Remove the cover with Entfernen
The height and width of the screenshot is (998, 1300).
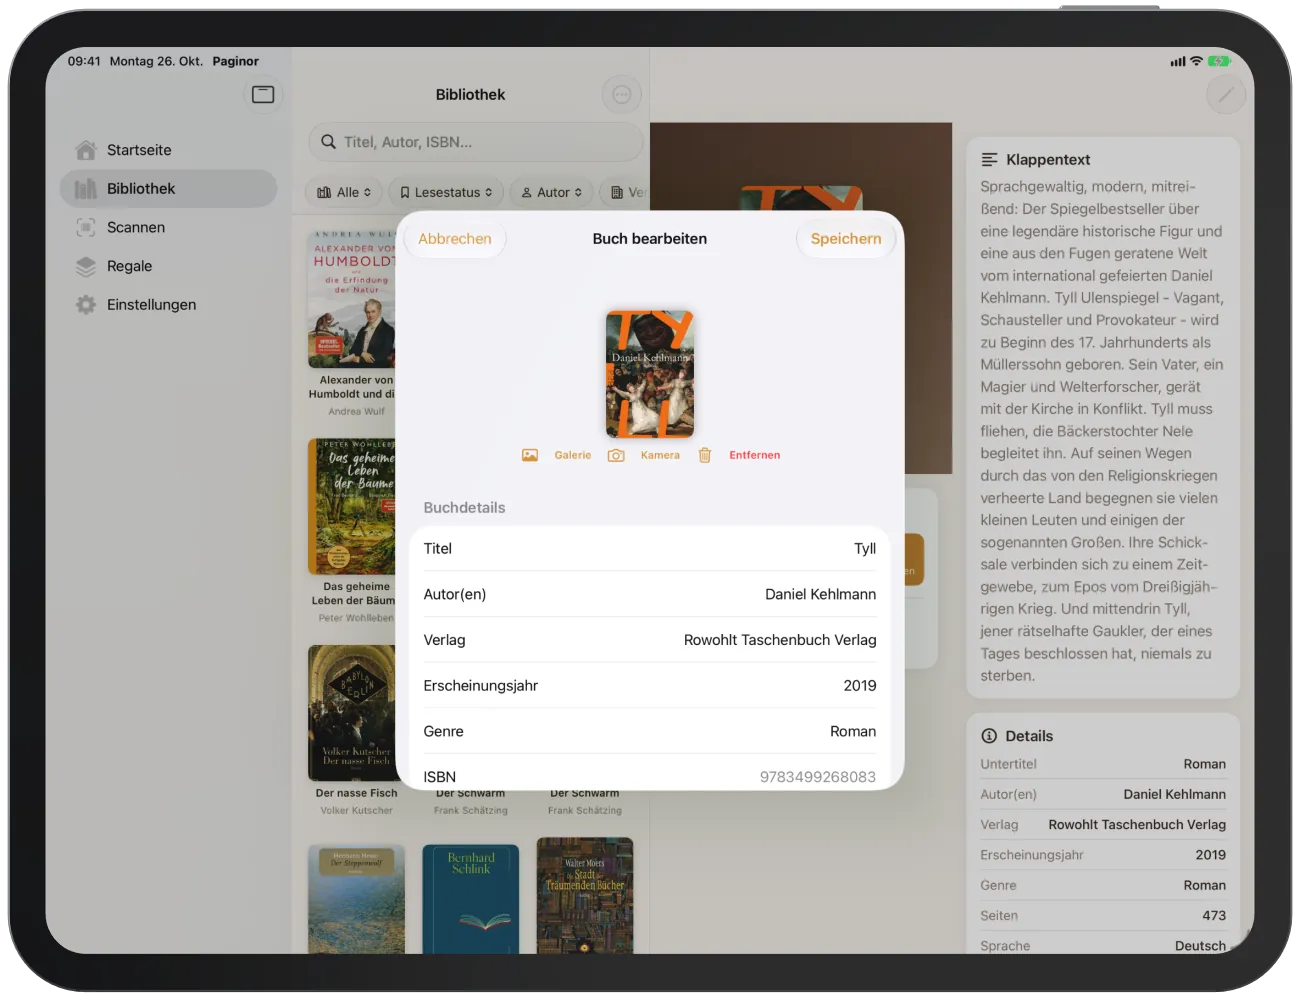[755, 455]
